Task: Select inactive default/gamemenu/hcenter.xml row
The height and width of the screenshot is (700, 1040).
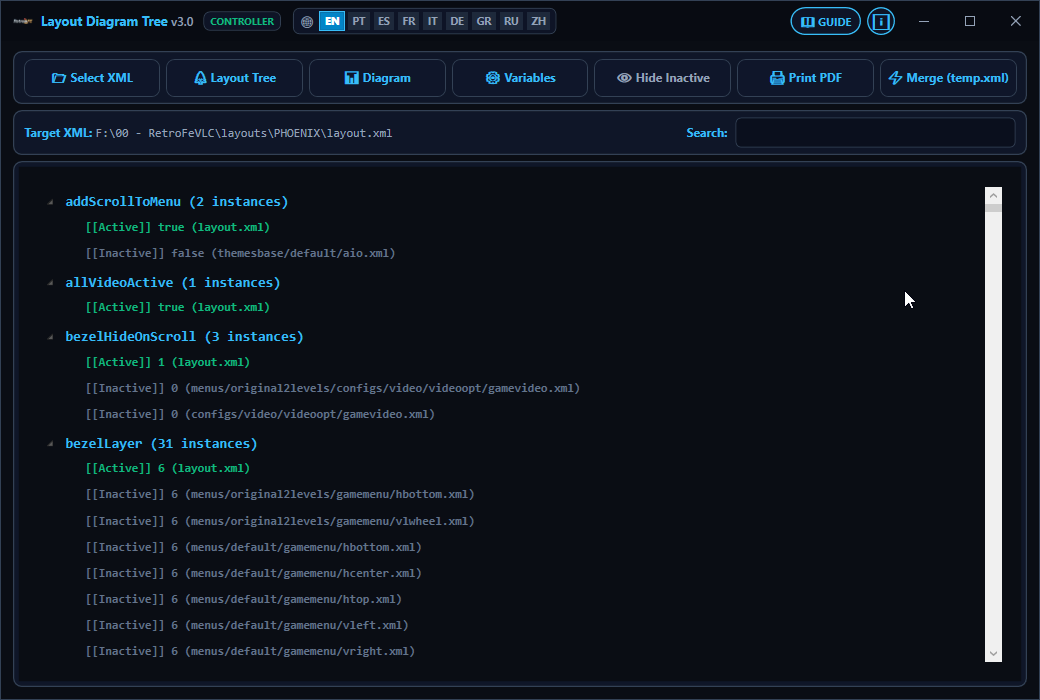Action: 253,573
